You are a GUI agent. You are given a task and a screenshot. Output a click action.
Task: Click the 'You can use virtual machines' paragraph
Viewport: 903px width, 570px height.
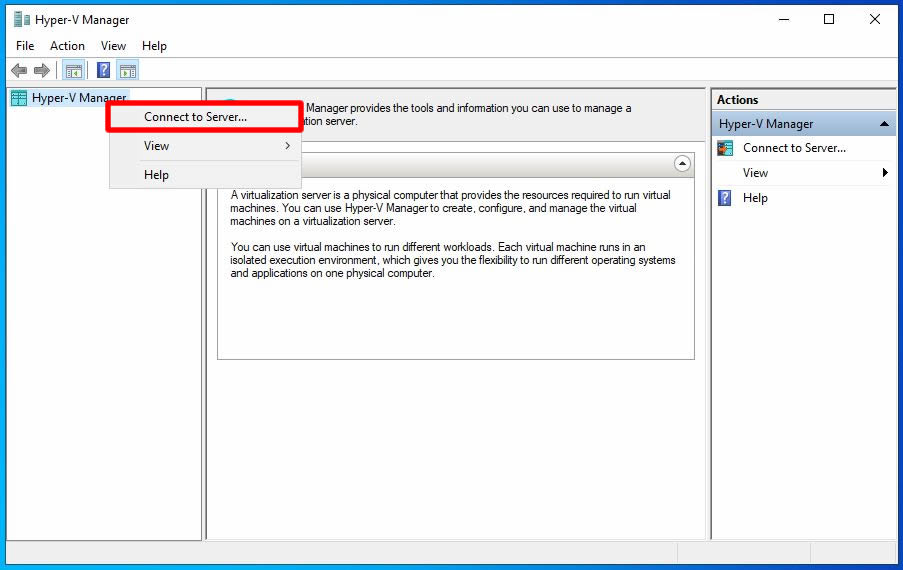click(453, 260)
